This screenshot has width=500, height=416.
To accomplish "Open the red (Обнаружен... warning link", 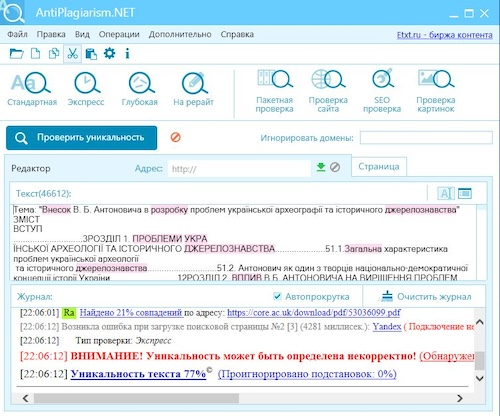I will [x=447, y=356].
